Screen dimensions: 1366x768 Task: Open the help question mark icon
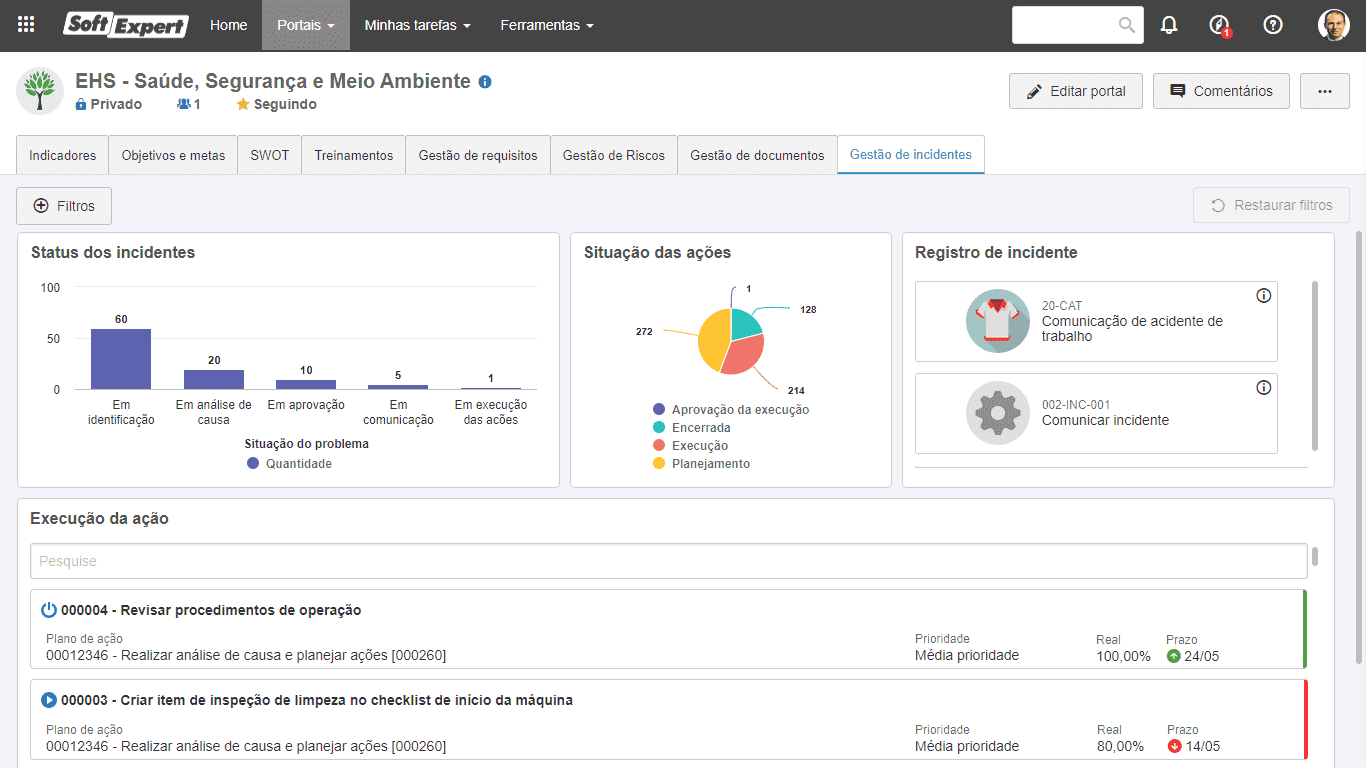1273,25
